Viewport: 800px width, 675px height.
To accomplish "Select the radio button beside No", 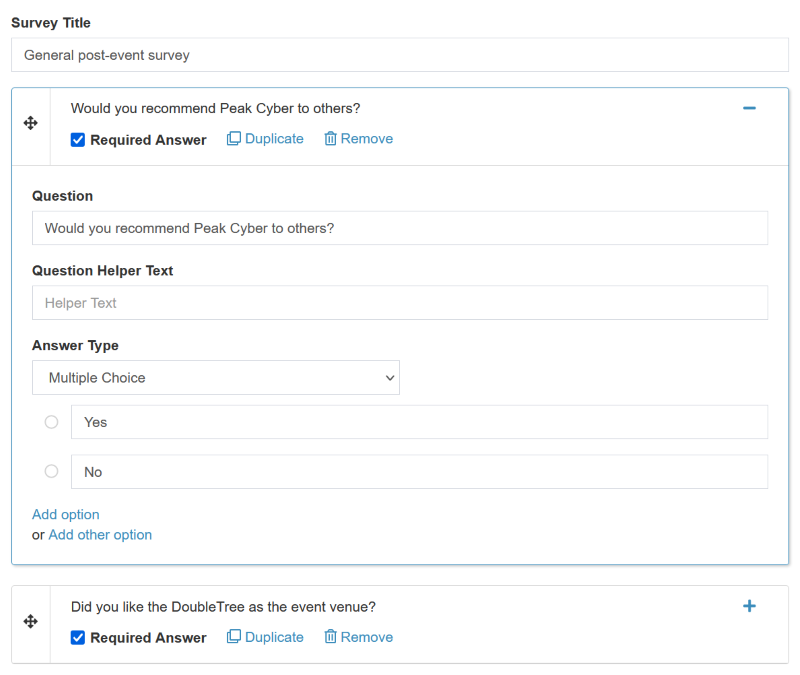I will click(x=52, y=471).
